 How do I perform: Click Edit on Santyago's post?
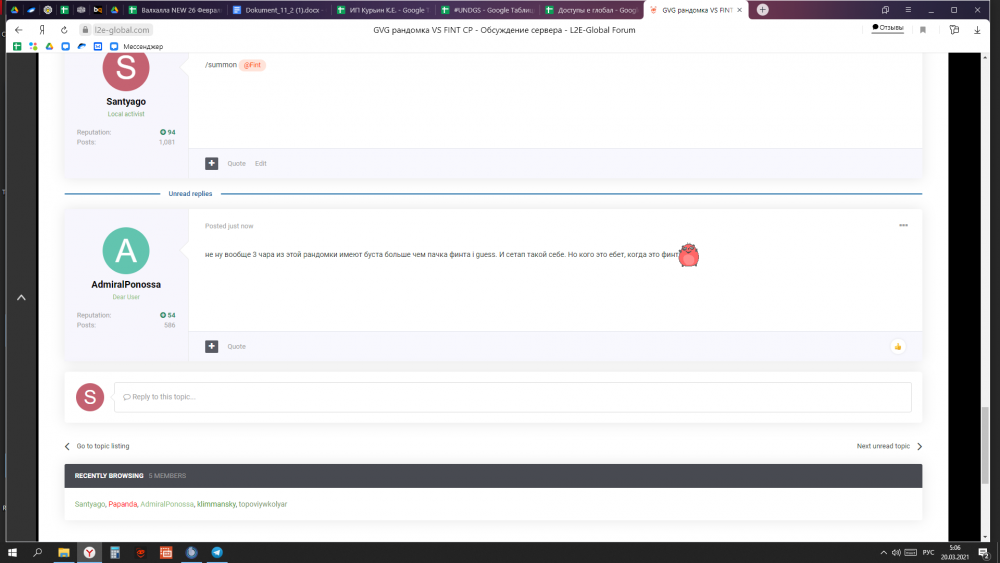click(x=260, y=163)
